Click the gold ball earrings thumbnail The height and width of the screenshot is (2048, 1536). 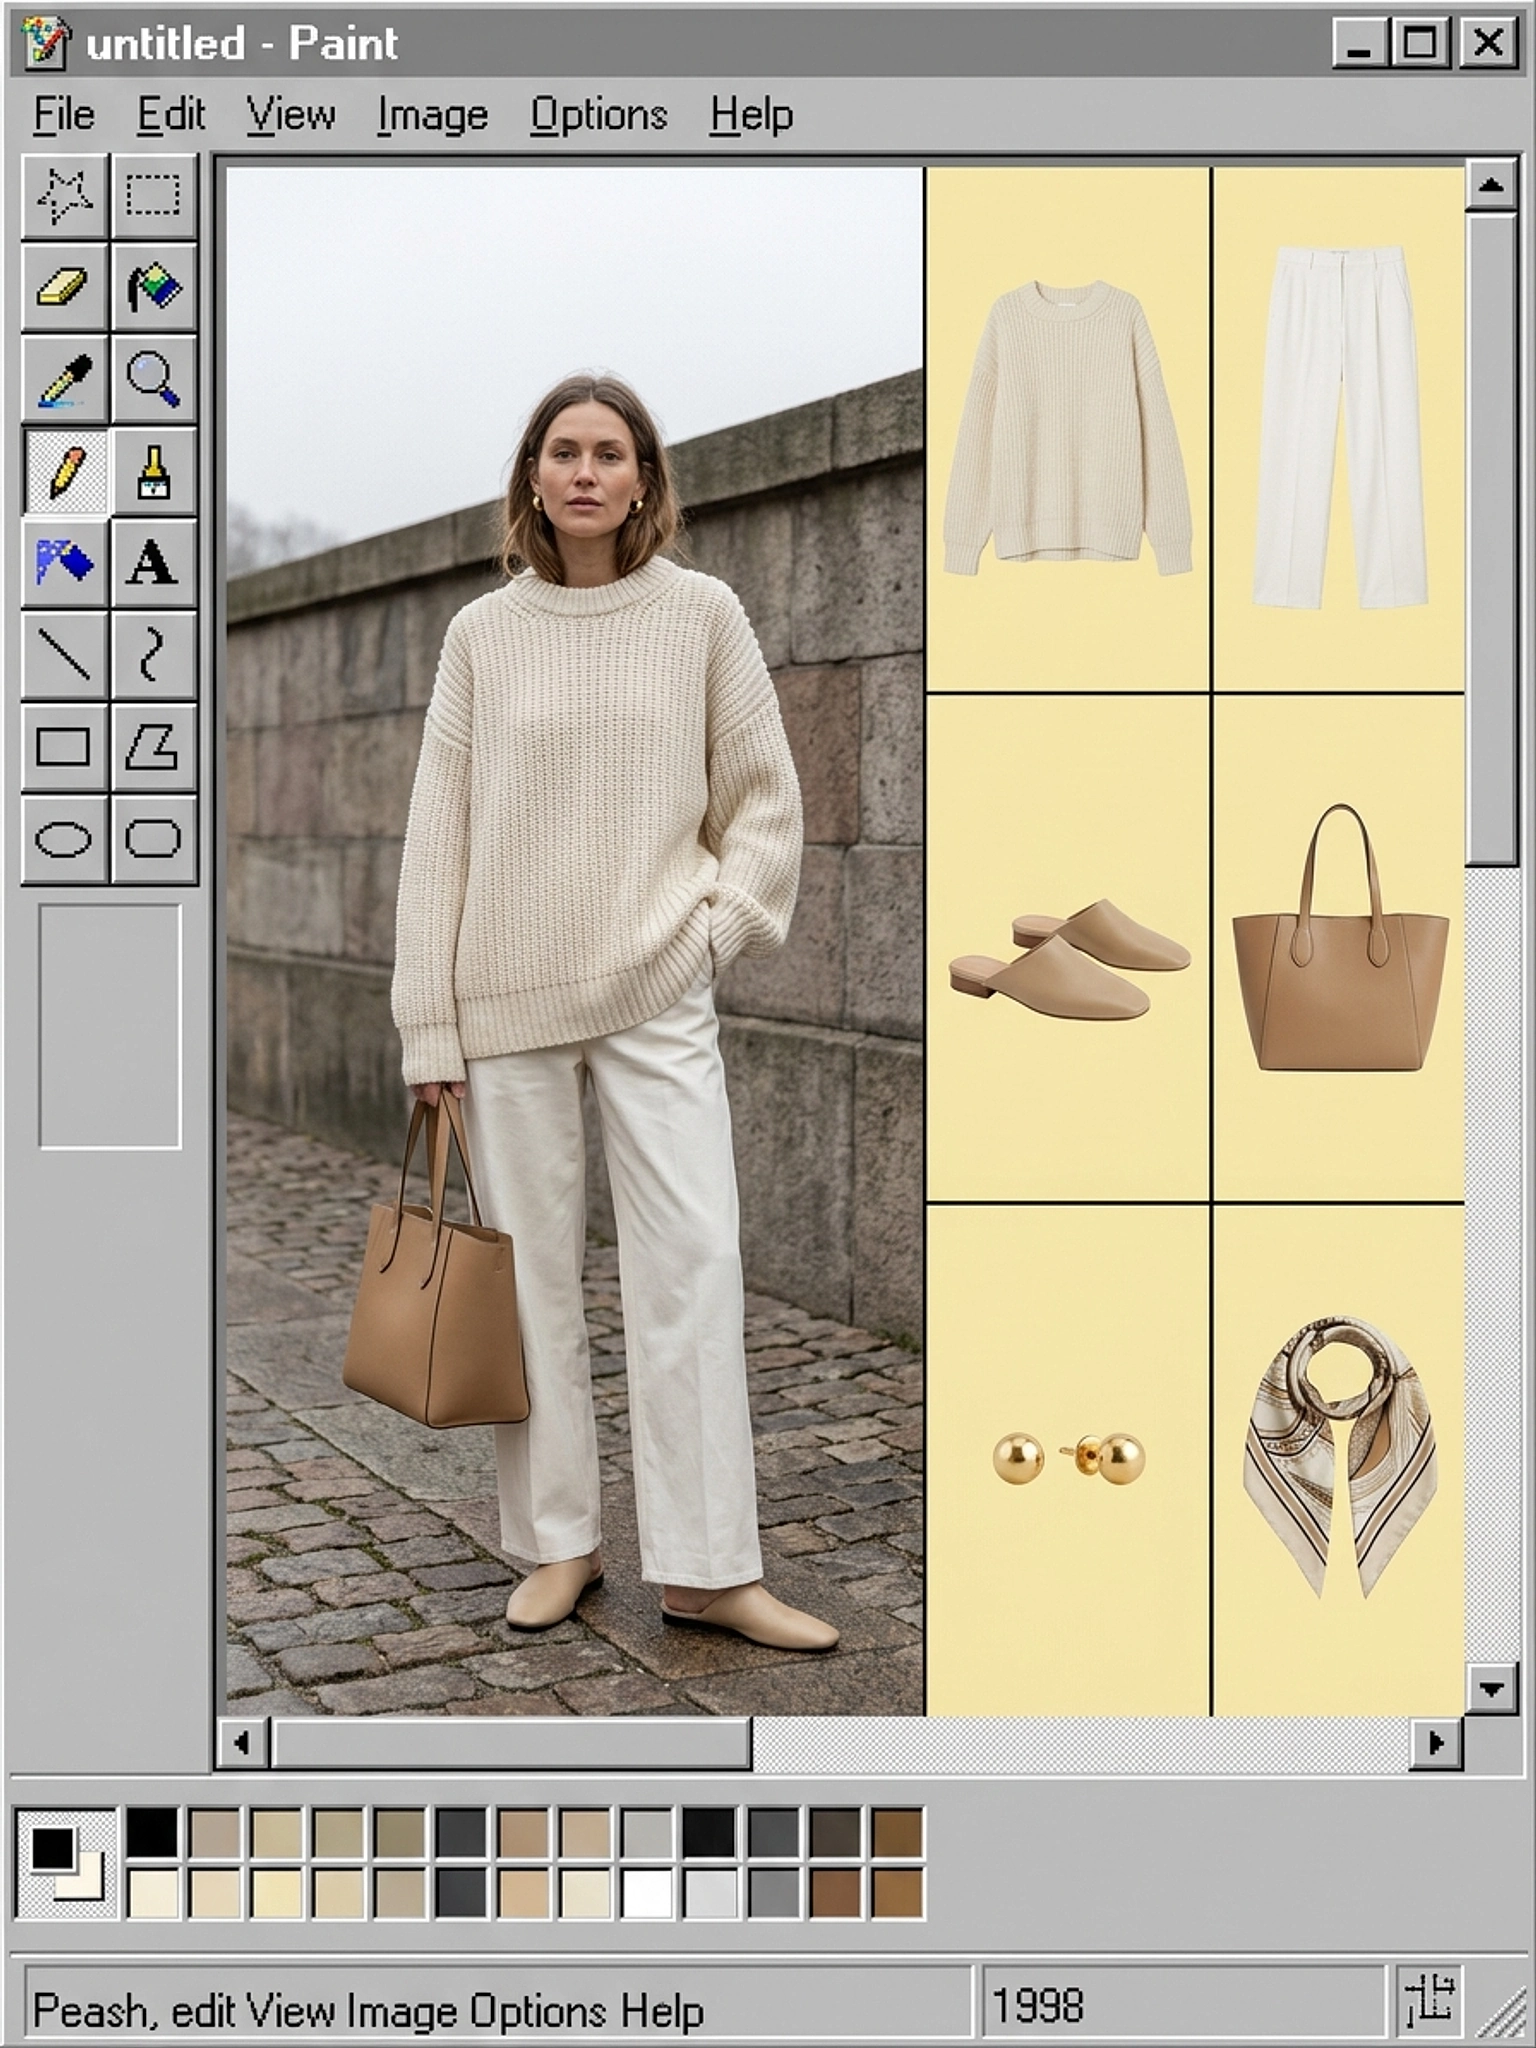pyautogui.click(x=1068, y=1460)
